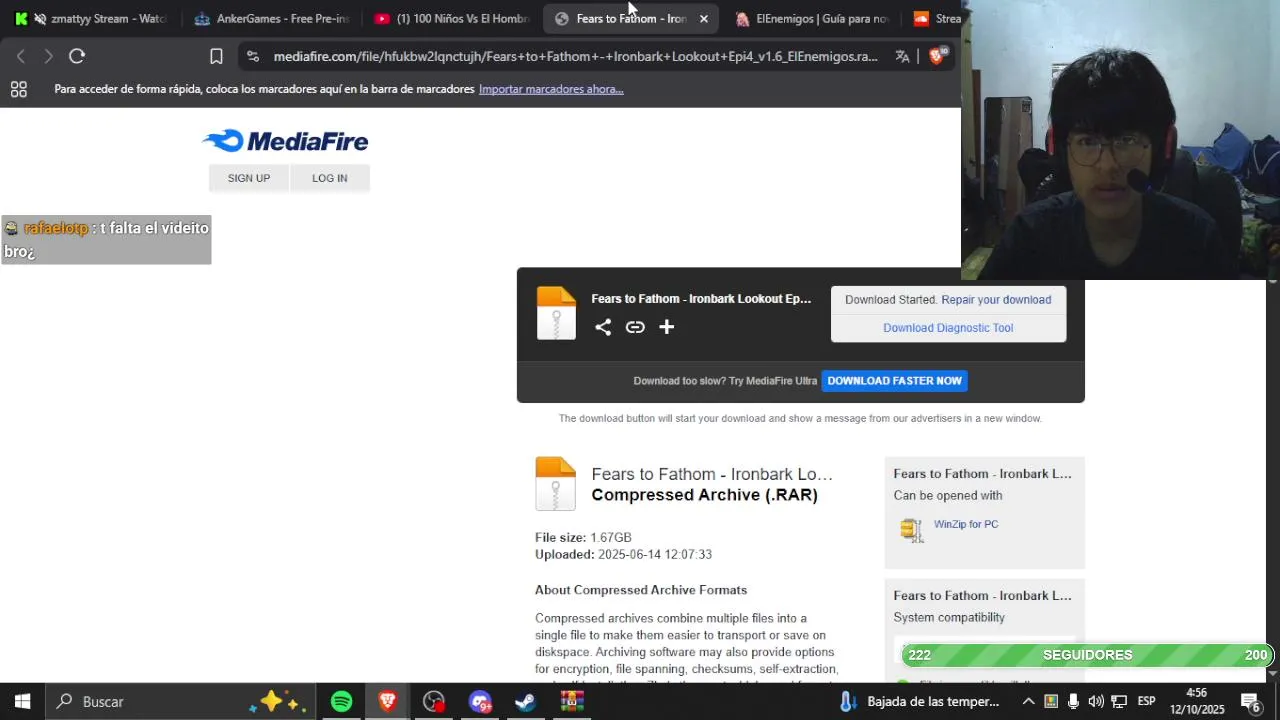Click the Buscar taskbar search box
Image resolution: width=1280 pixels, height=720 pixels.
point(180,701)
